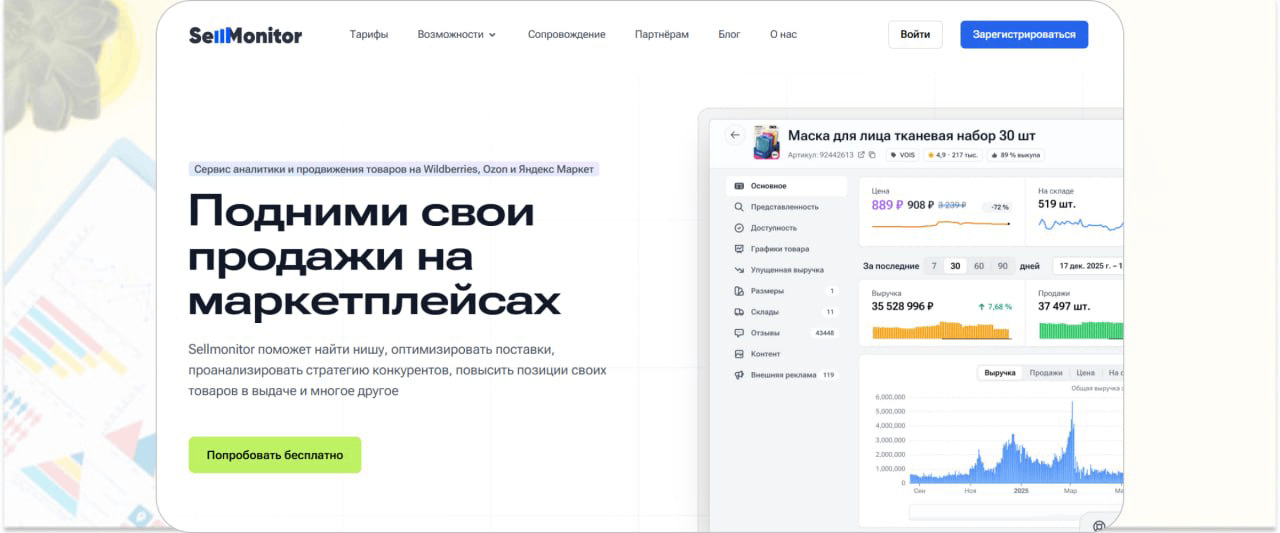Open Упущенная выручка in the sidebar
Viewport: 1280px width, 533px height.
[787, 270]
